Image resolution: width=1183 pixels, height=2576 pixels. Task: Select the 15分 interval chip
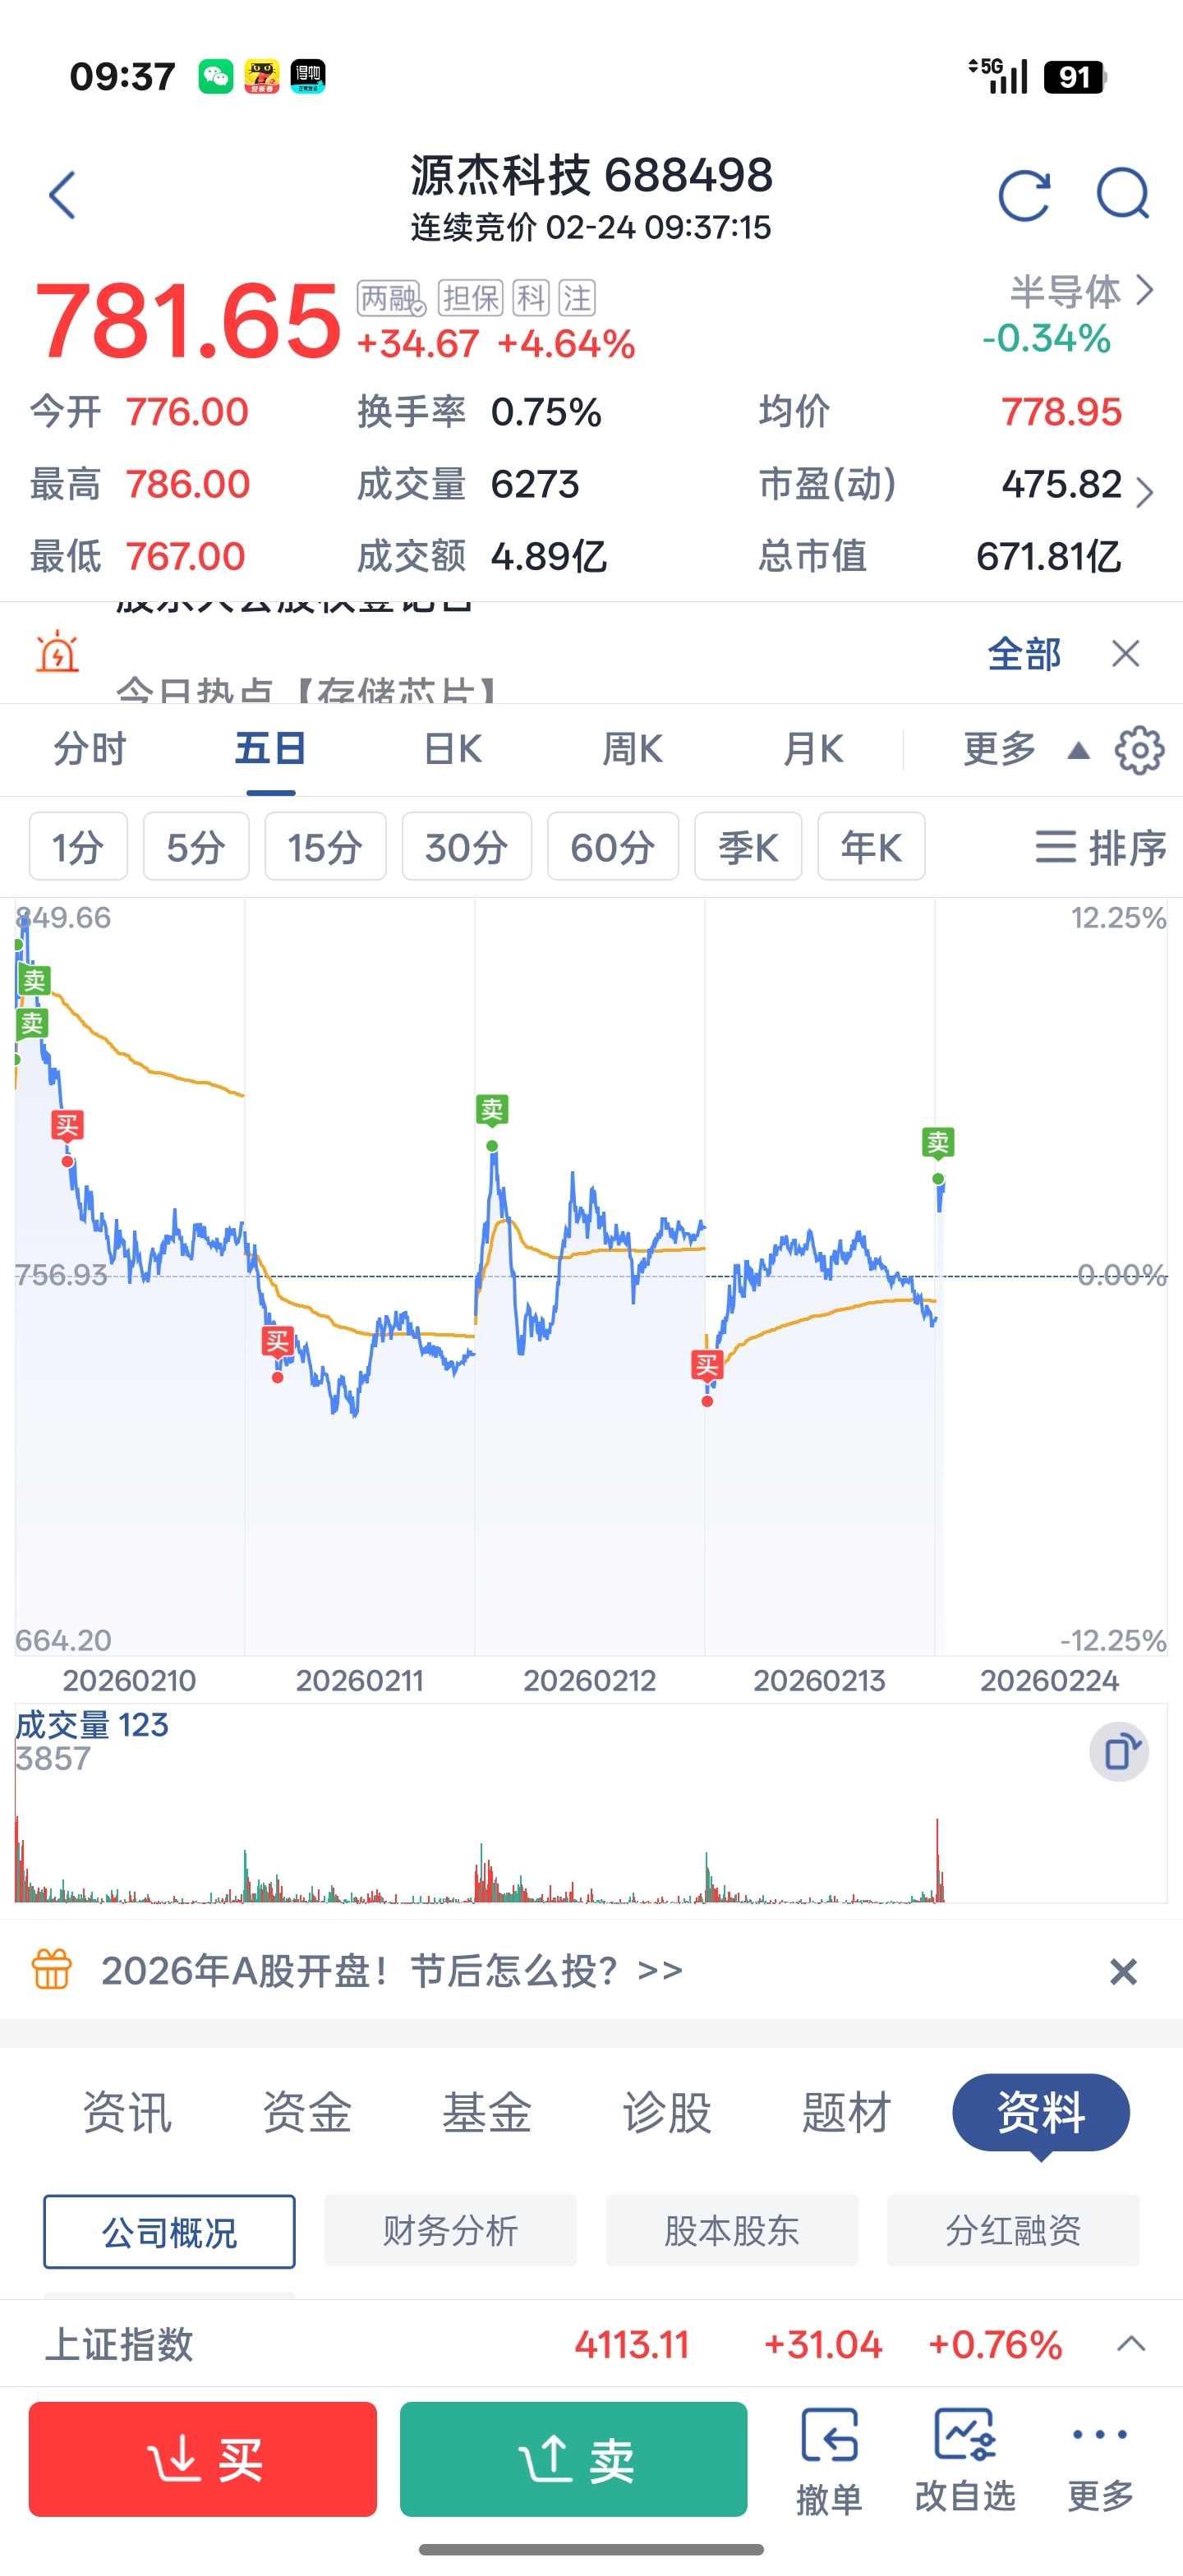(325, 847)
